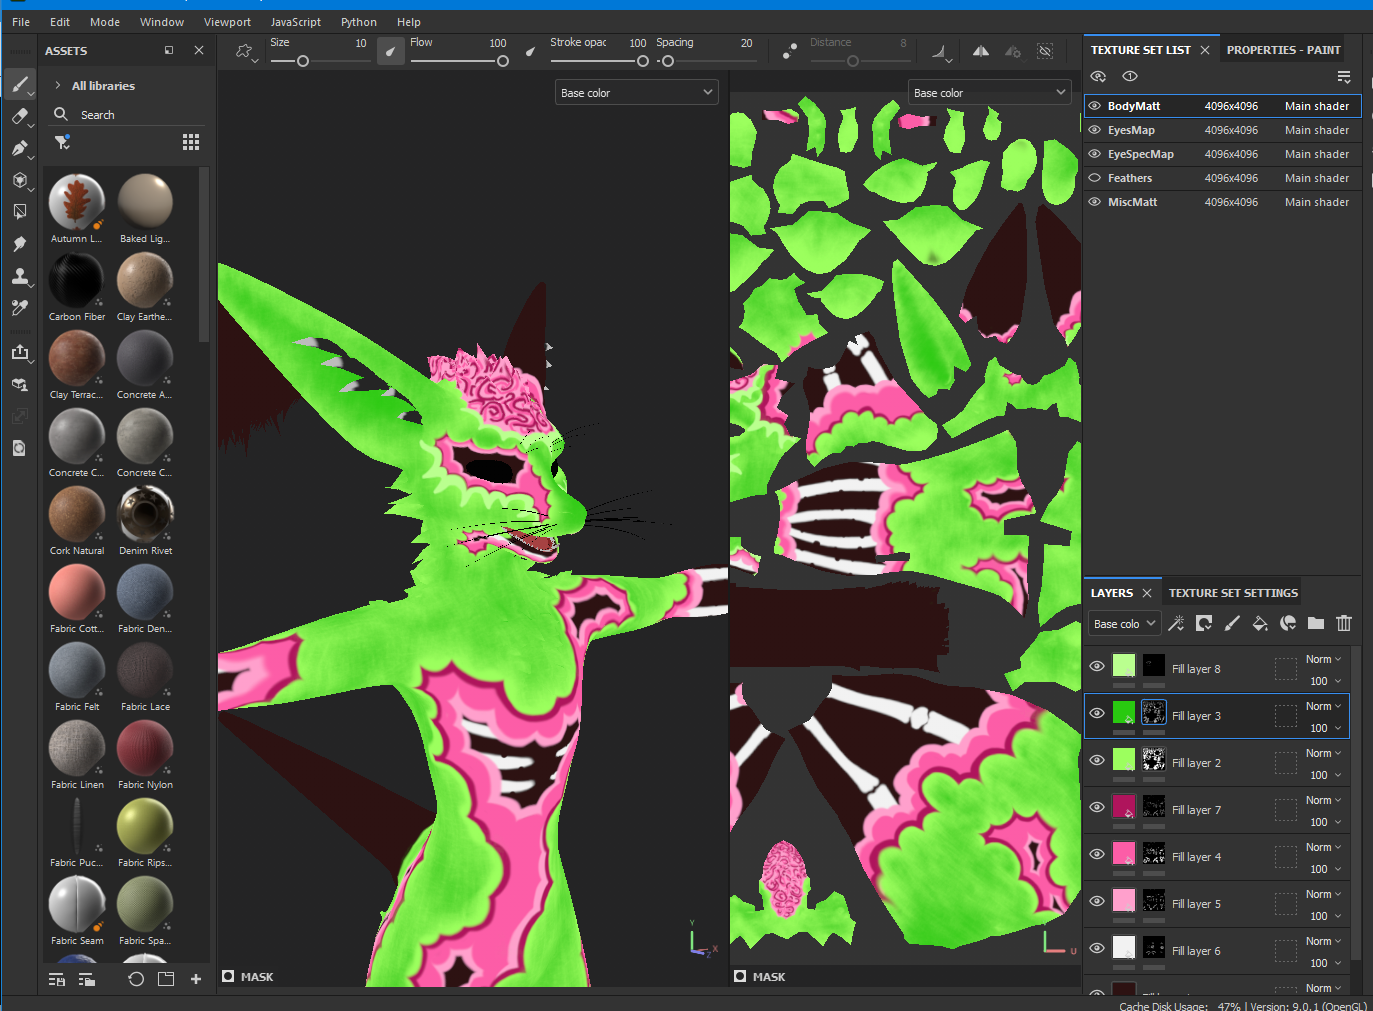Switch to Properties - Paint tab
Viewport: 1373px width, 1011px height.
pyautogui.click(x=1284, y=50)
